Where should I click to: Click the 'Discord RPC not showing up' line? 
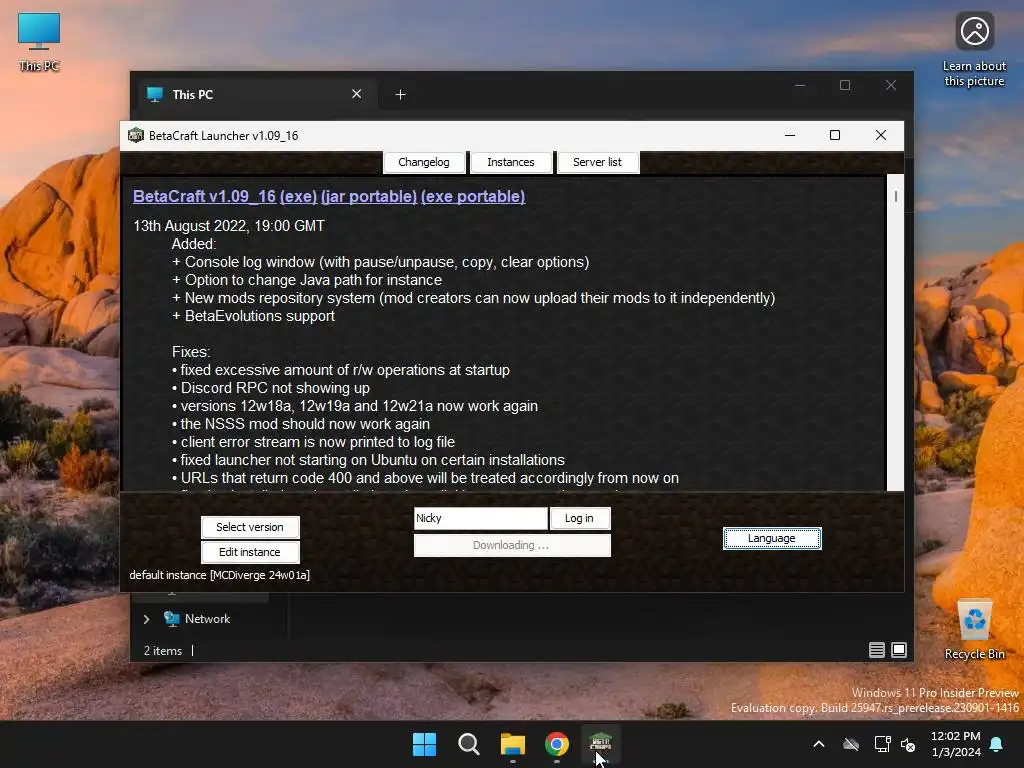[271, 388]
